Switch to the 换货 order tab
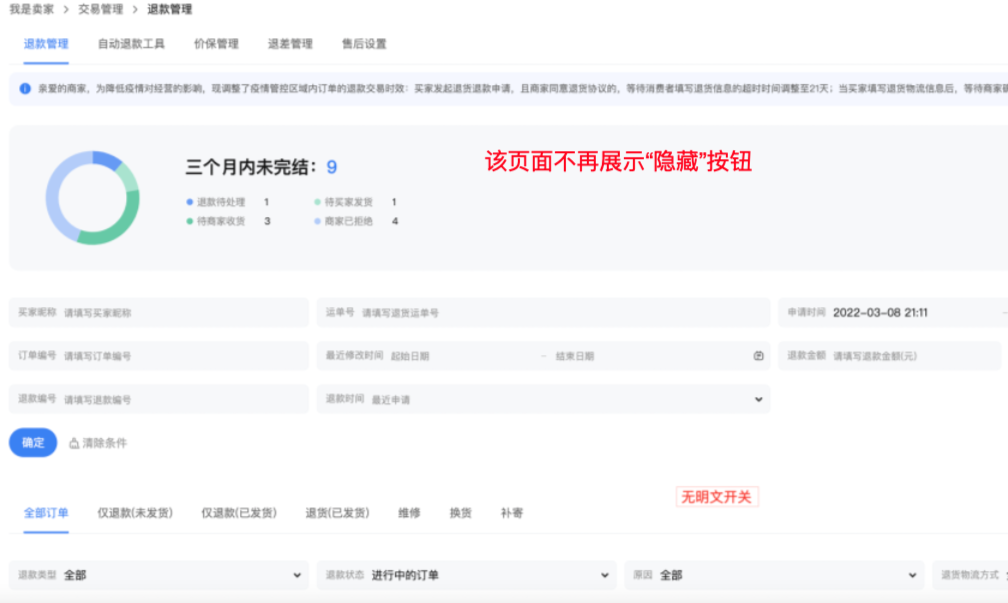The height and width of the screenshot is (603, 1008). pos(460,513)
